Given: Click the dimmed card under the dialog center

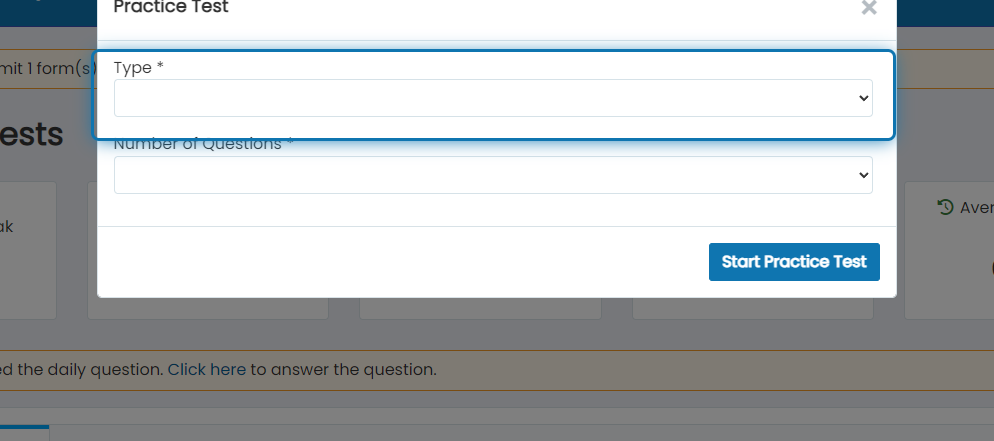Looking at the screenshot, I should click(x=480, y=309).
